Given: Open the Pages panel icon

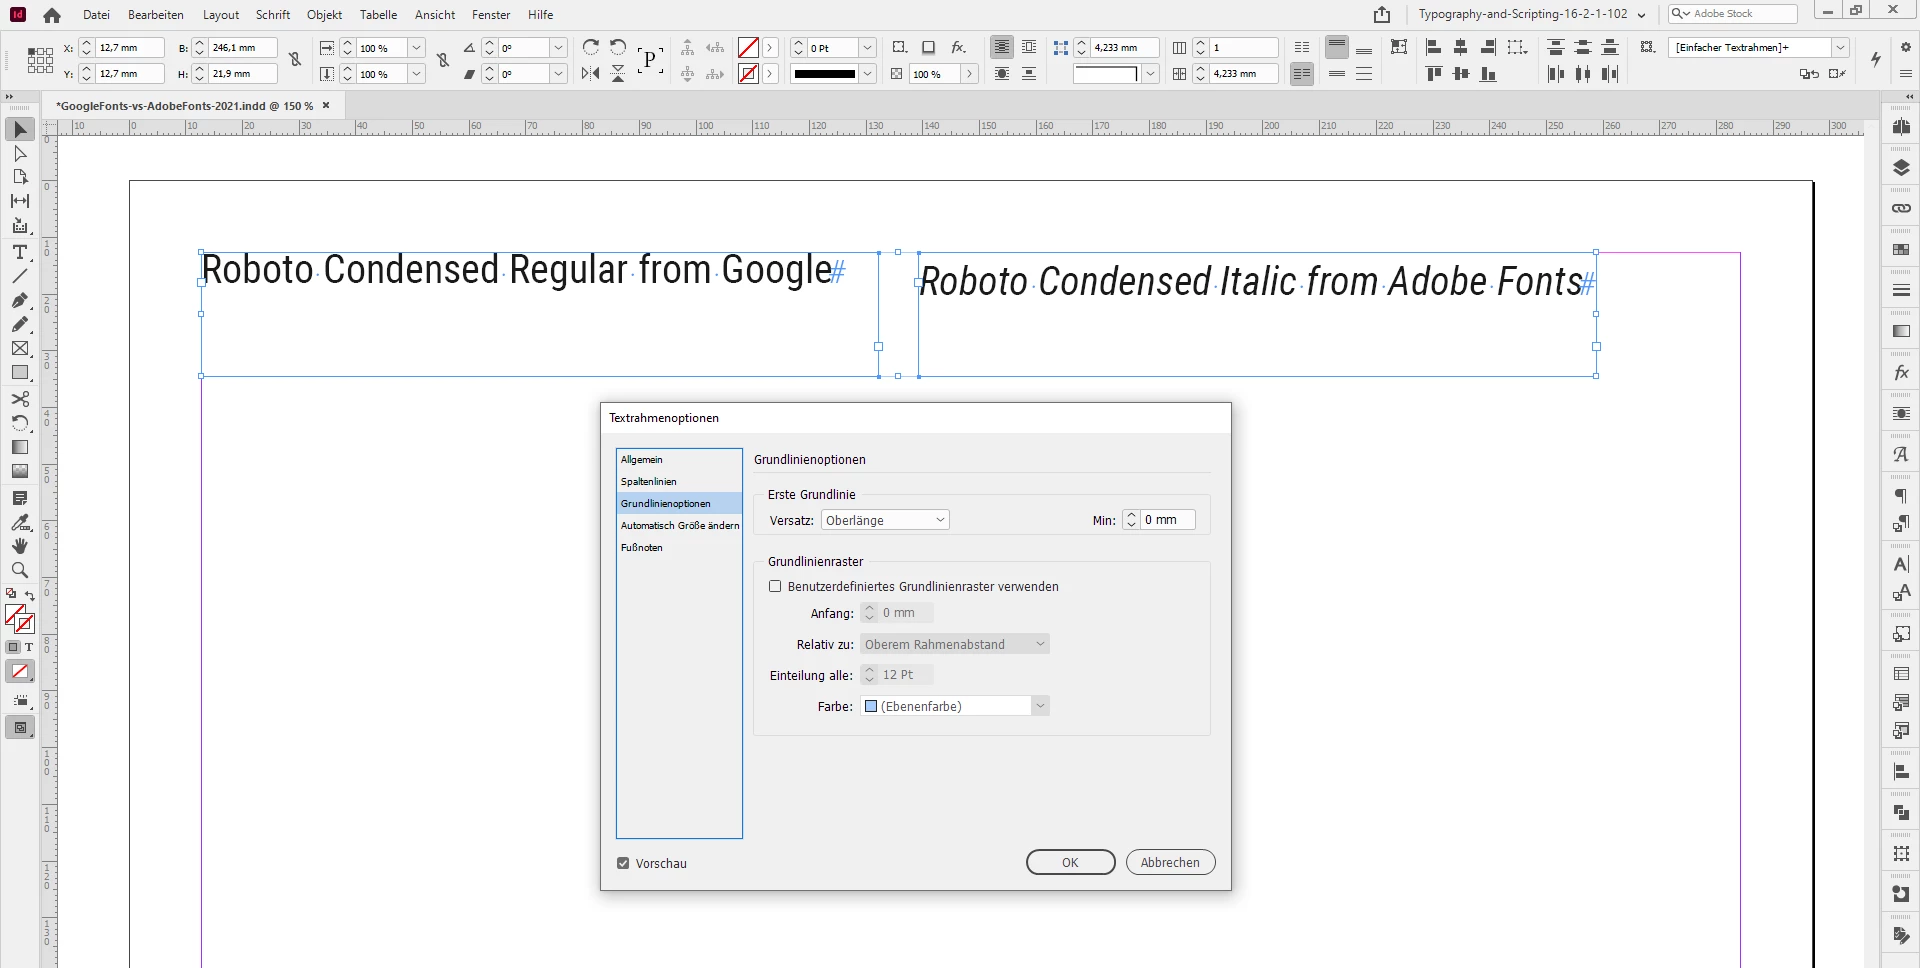Looking at the screenshot, I should pyautogui.click(x=1901, y=127).
